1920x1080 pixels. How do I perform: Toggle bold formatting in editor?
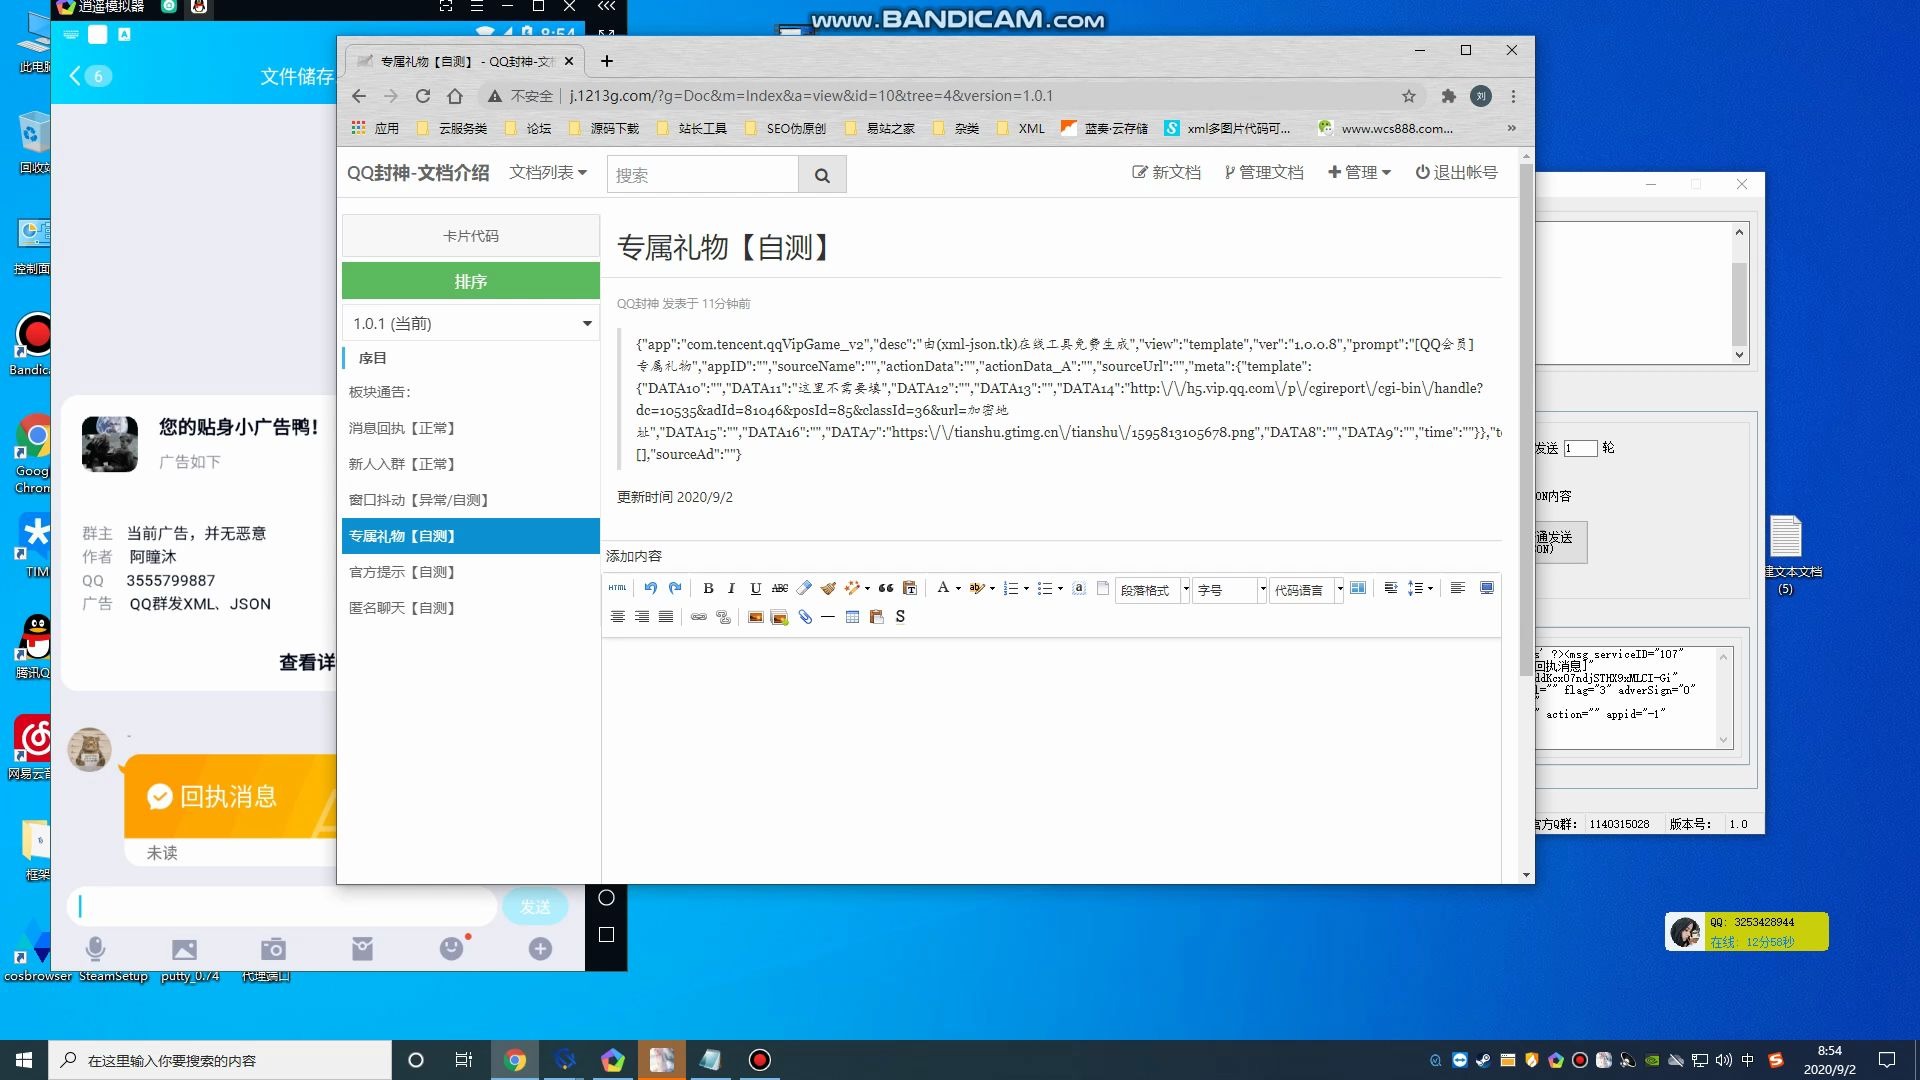[x=708, y=588]
